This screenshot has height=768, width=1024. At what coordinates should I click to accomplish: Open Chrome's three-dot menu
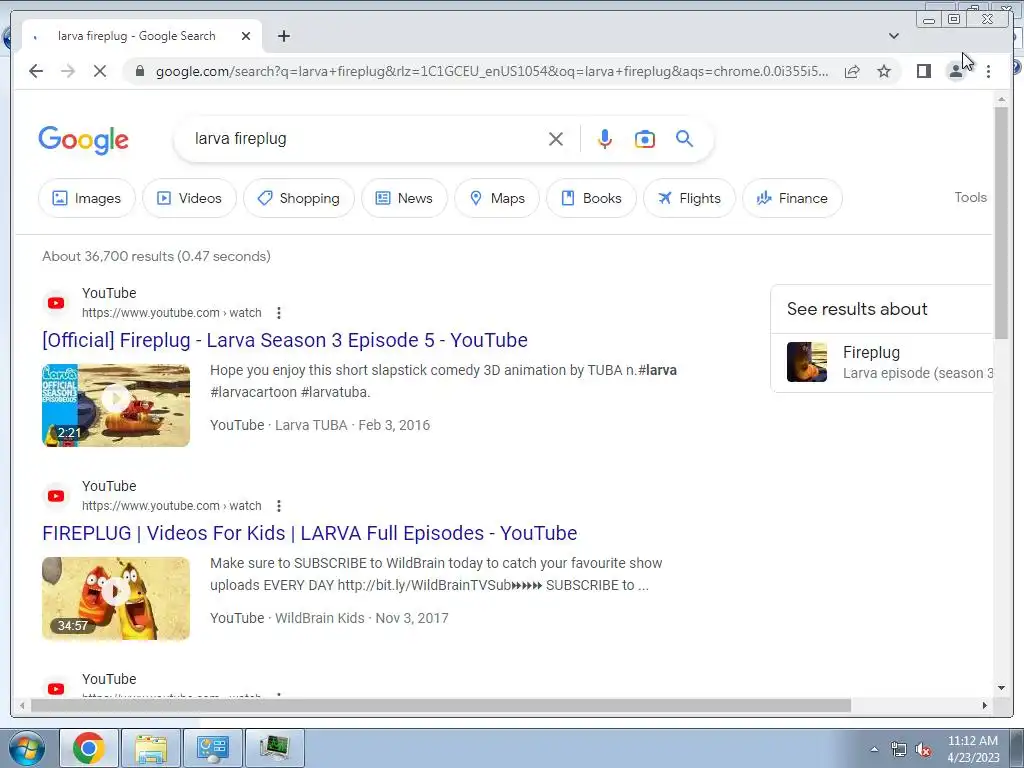point(989,71)
